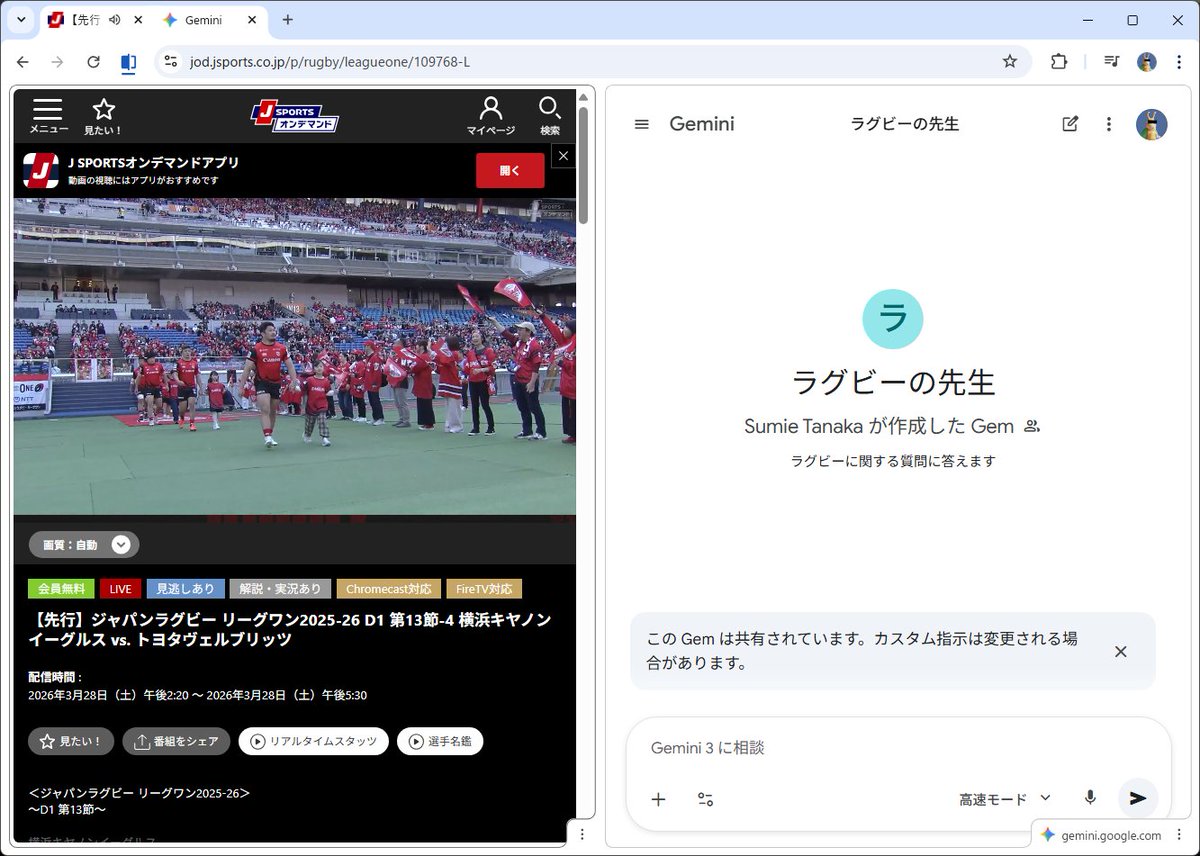Go back in browser history
Image resolution: width=1200 pixels, height=856 pixels.
pos(22,62)
